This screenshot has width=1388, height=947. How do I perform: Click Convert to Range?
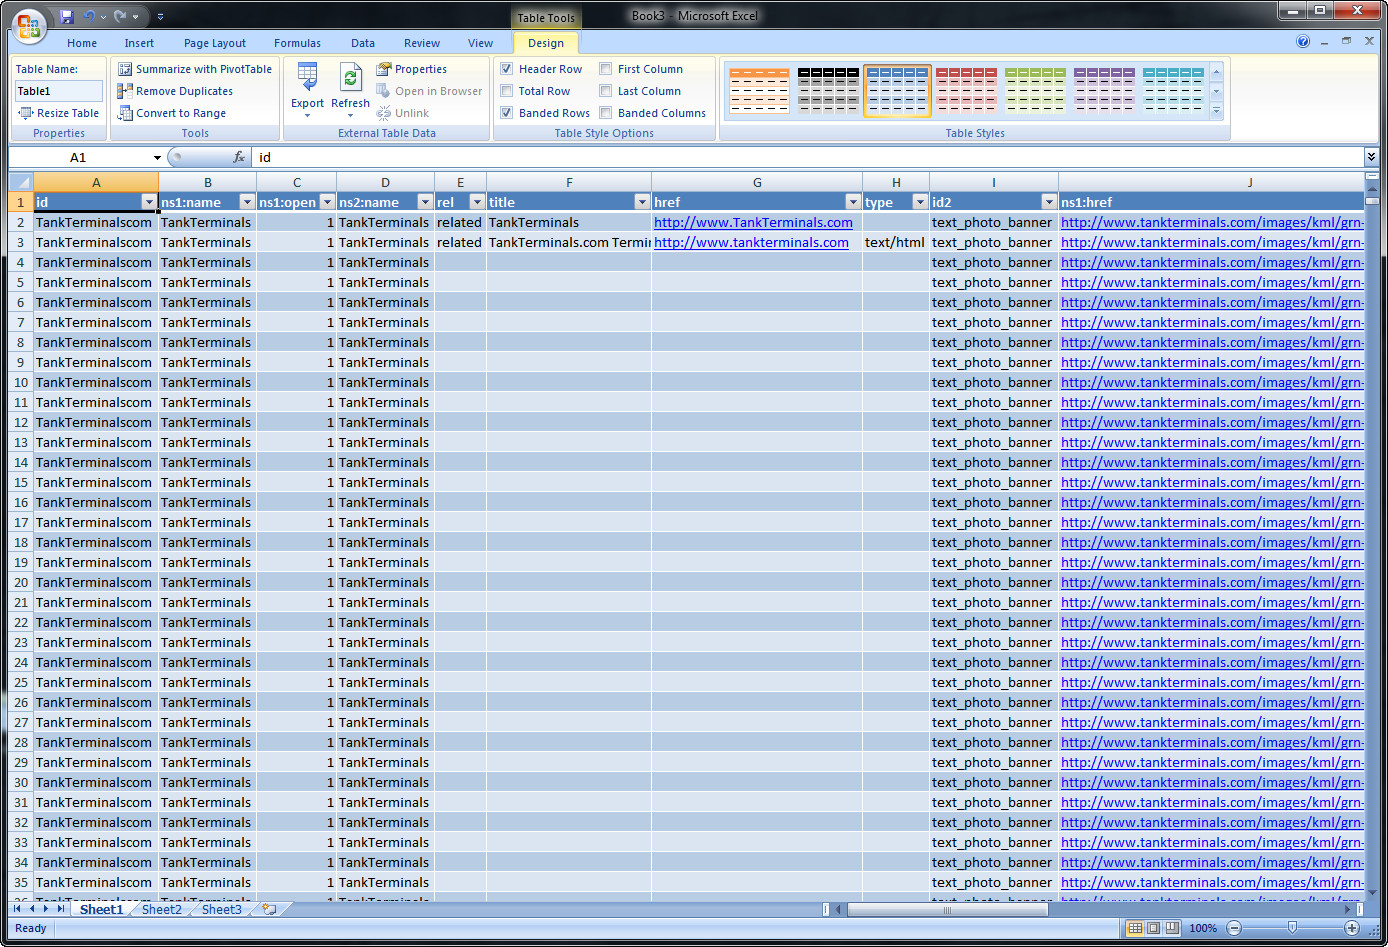(172, 113)
